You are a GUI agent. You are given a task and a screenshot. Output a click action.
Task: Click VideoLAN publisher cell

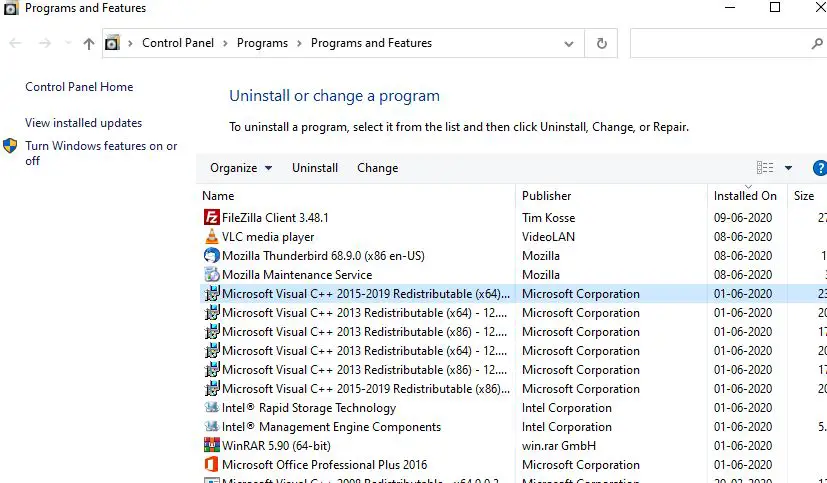549,236
